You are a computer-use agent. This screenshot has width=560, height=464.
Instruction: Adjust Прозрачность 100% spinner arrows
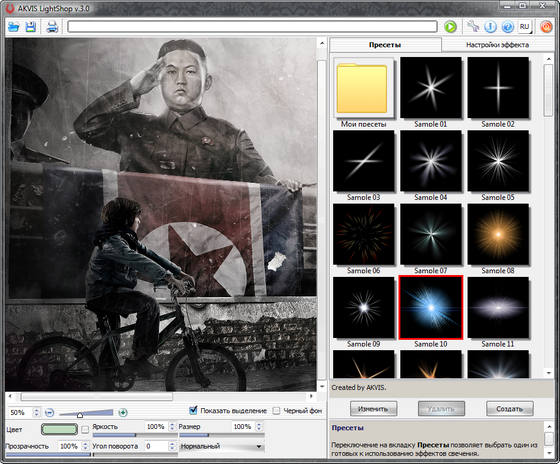click(x=85, y=446)
